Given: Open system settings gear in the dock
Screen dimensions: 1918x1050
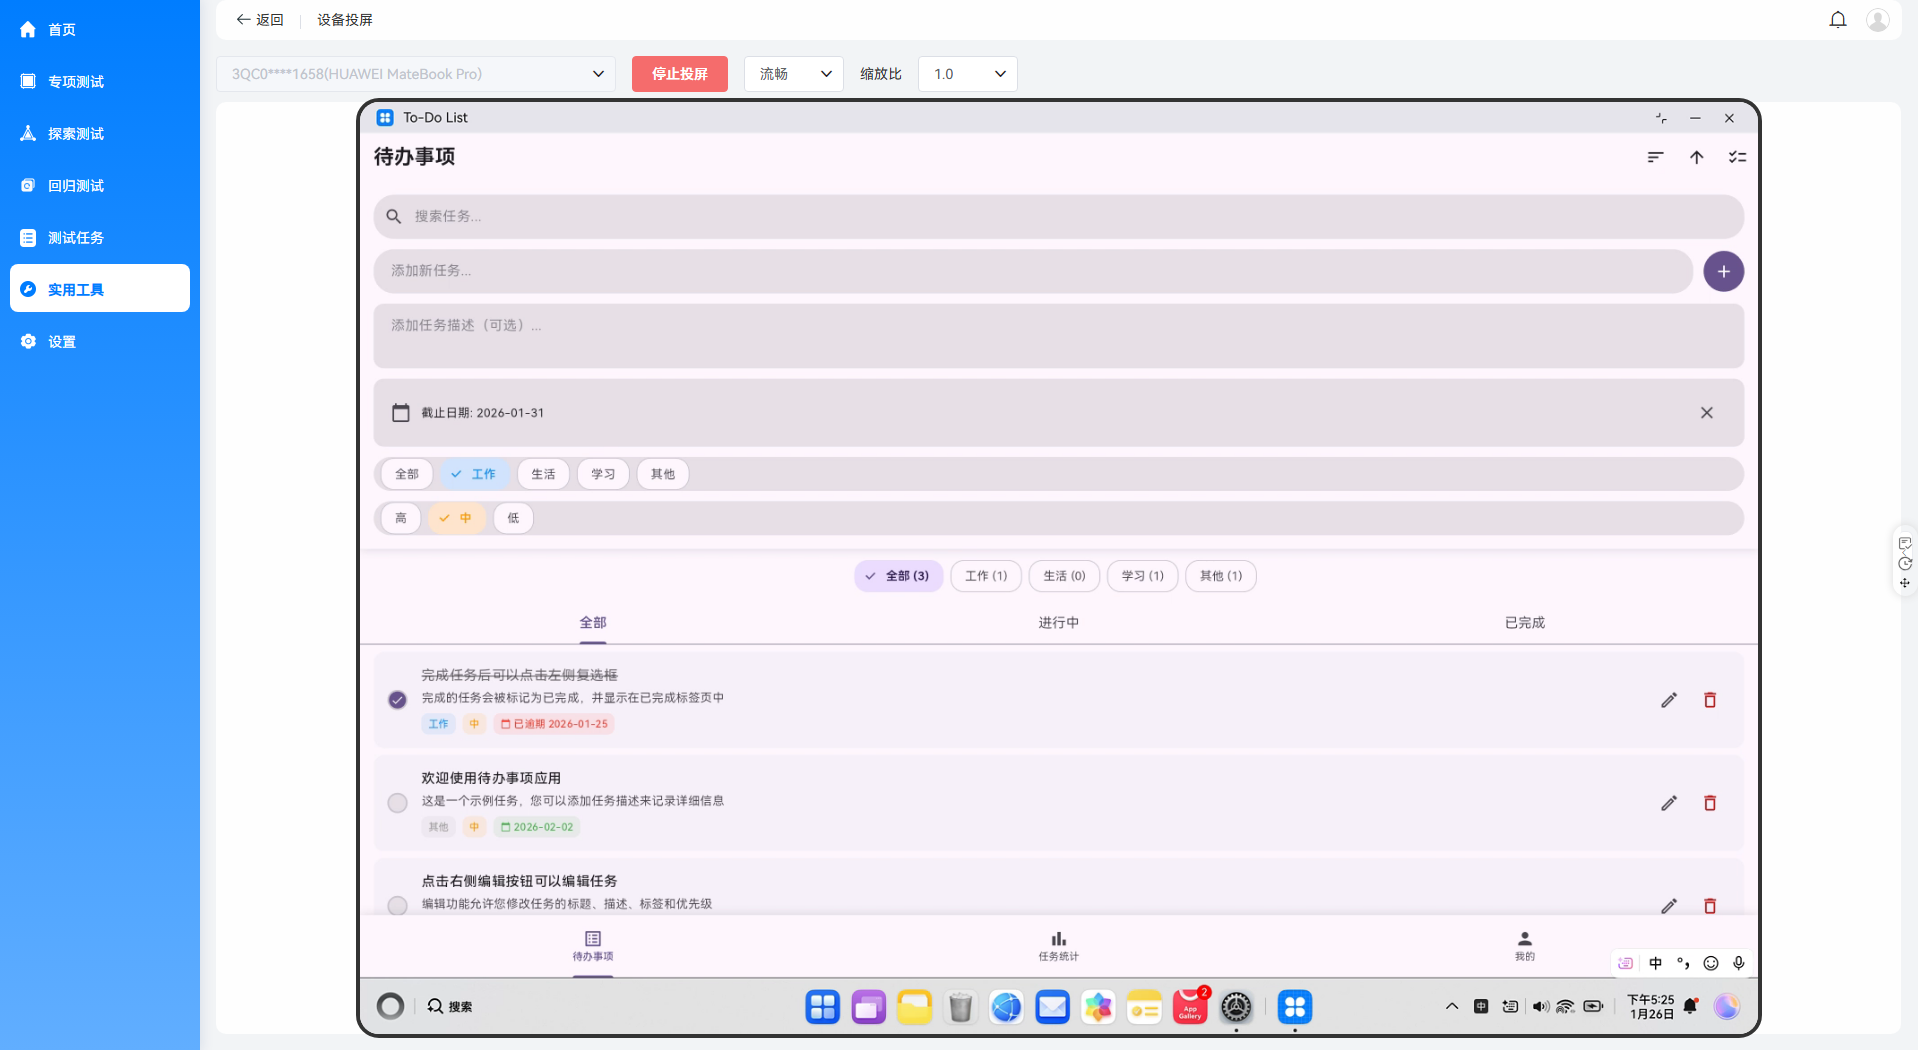Looking at the screenshot, I should 1236,1007.
